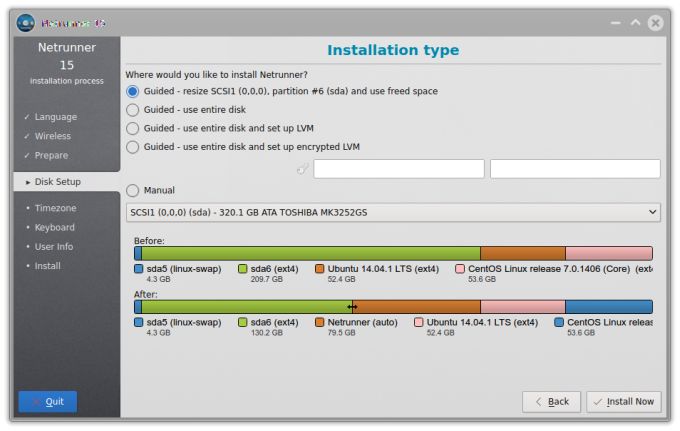Click green sda6 swatch in Before legend
Viewport: 680px width, 431px height.
[242, 269]
